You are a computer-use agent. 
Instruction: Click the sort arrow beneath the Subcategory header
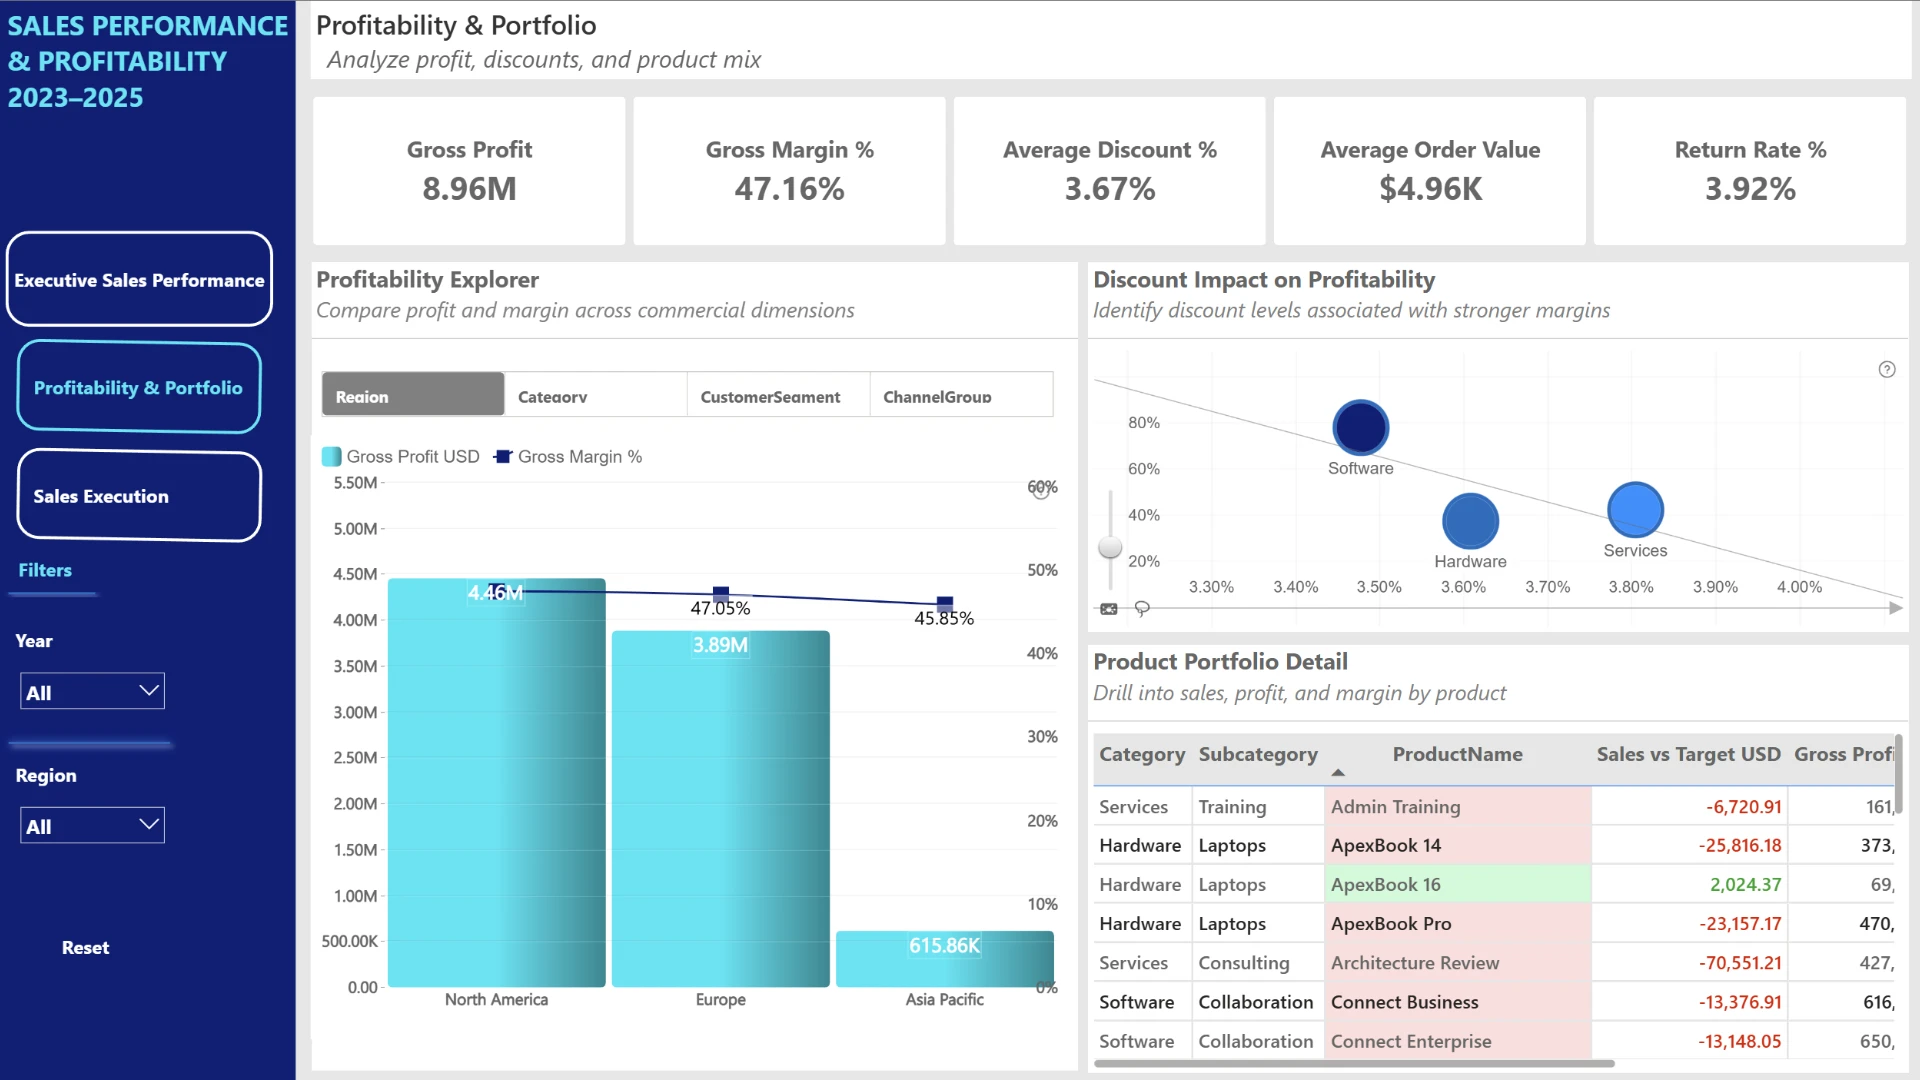(1338, 773)
